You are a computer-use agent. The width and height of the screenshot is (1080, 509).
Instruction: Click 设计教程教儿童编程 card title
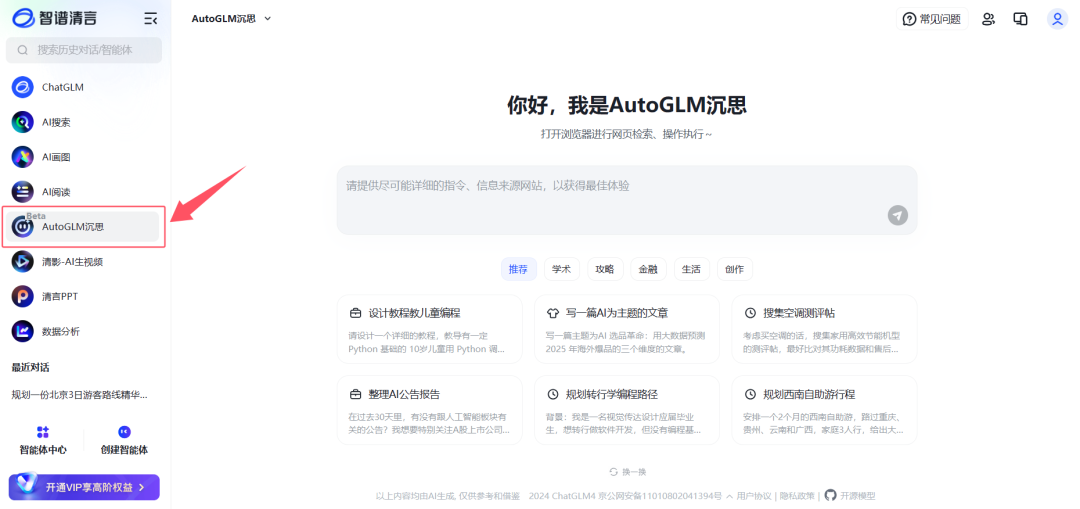(415, 313)
